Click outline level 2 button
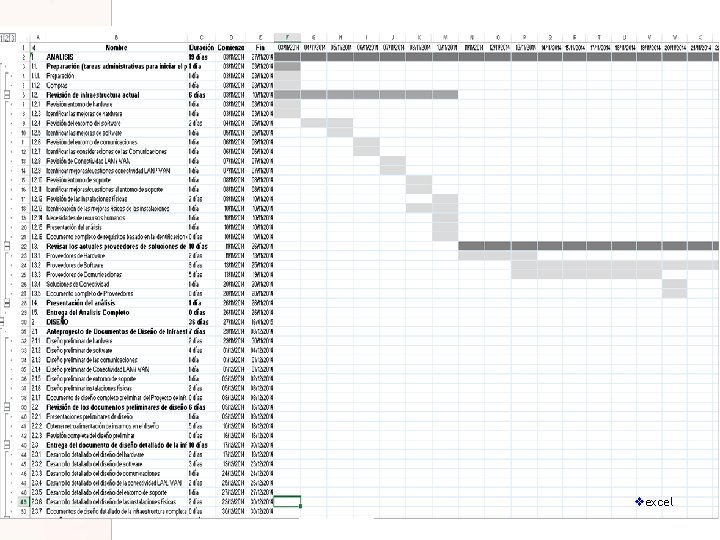 click(8, 38)
